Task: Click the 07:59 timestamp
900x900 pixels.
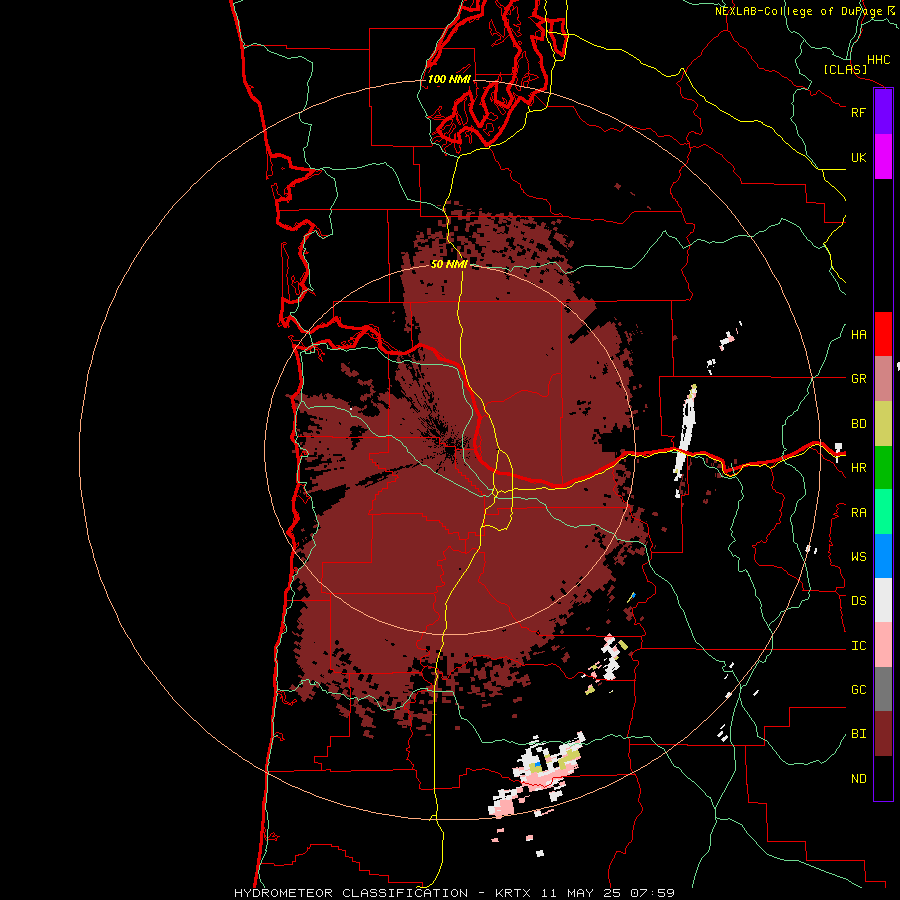Action: click(654, 893)
